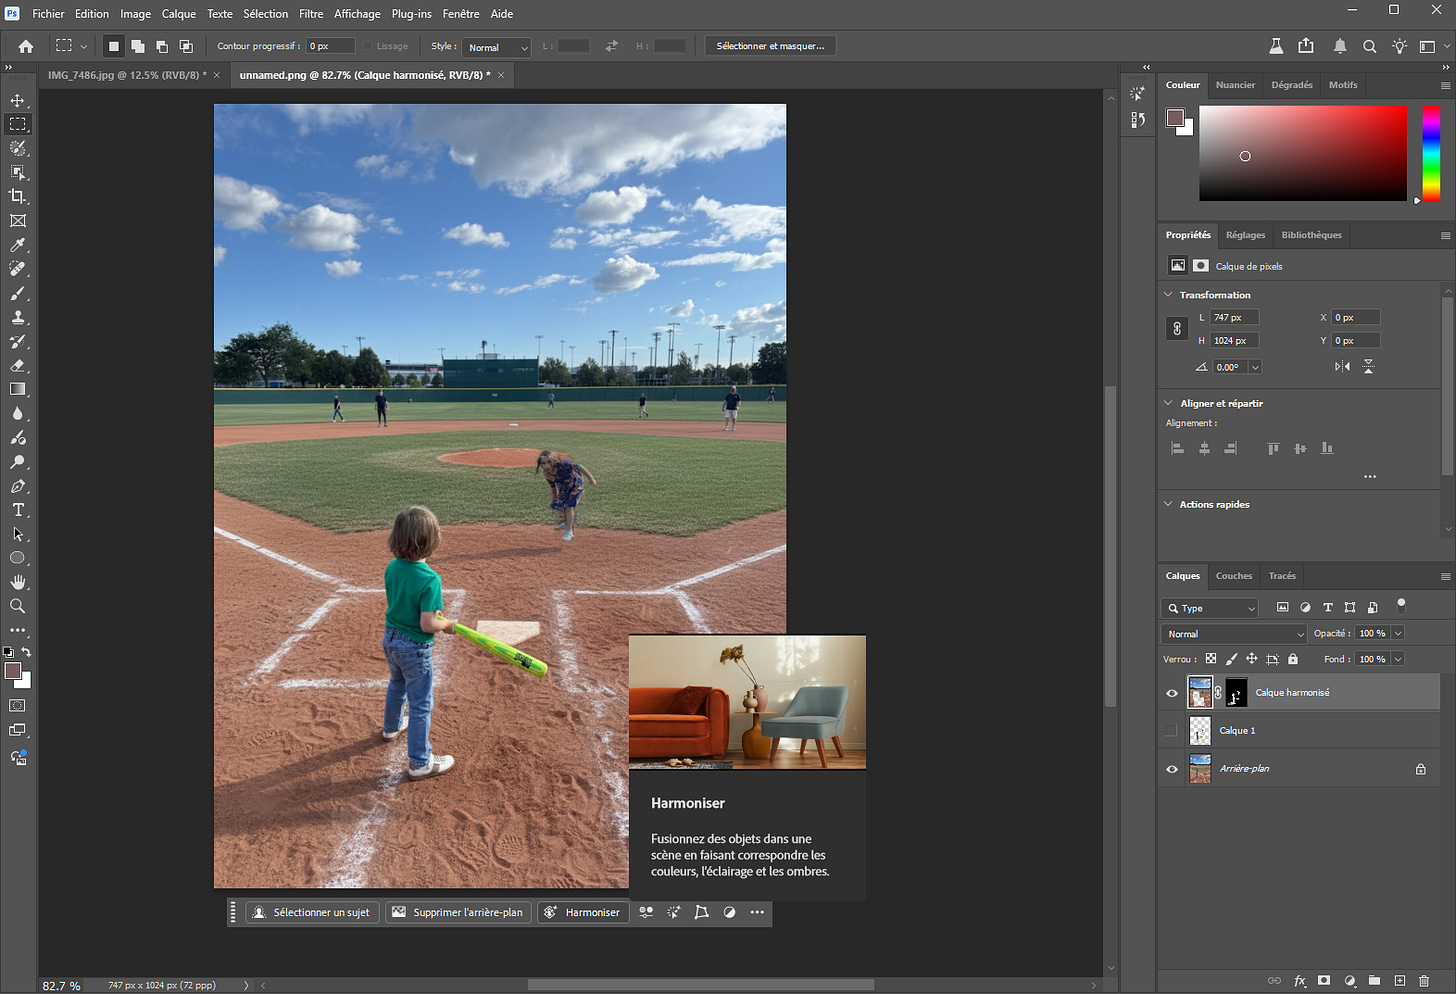Select the Hand tool
1456x994 pixels.
[x=18, y=582]
